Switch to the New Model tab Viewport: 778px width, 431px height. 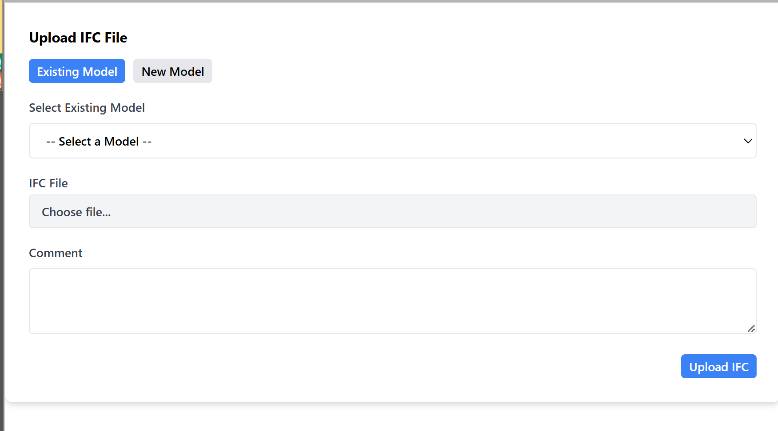coord(172,72)
